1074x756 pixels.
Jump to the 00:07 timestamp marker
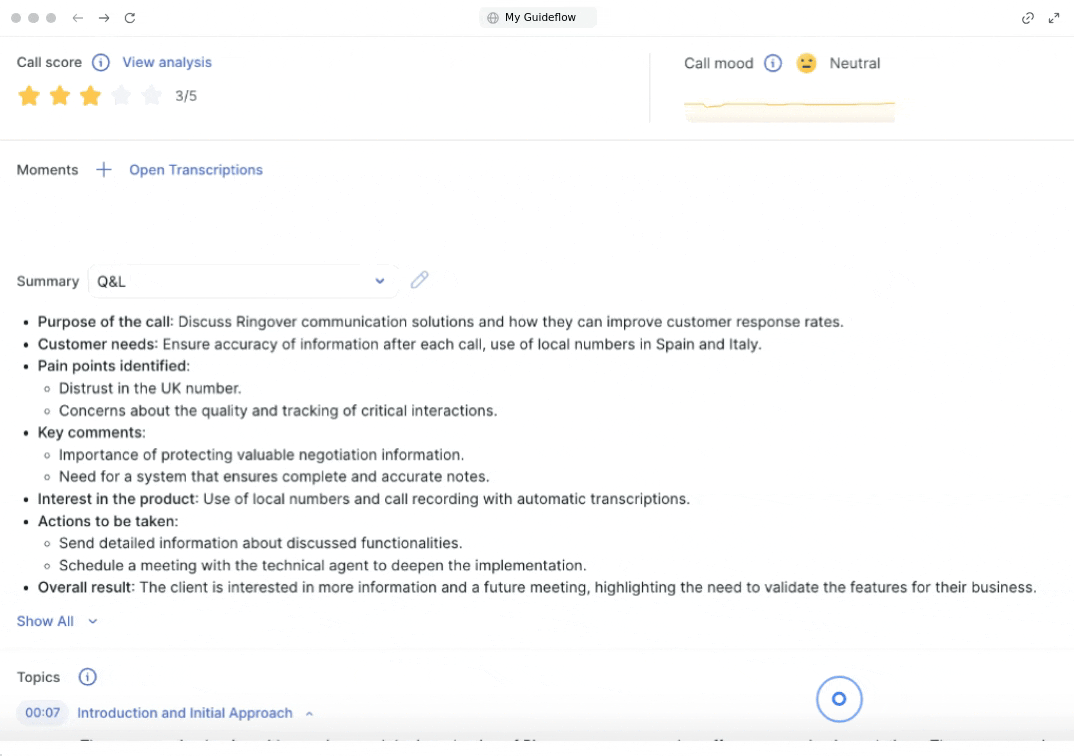[x=43, y=713]
